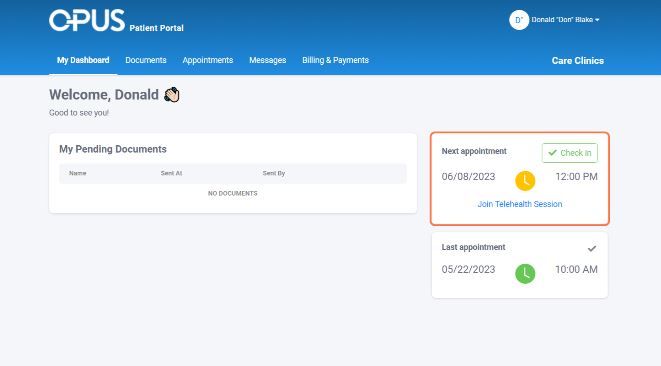661x366 pixels.
Task: Click the My Pending Documents heading
Action: [113, 149]
